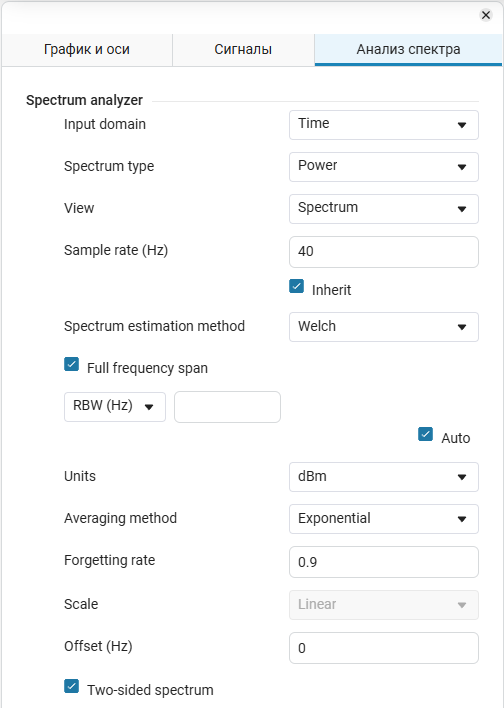
Task: Expand the Averaging method dropdown
Action: tap(383, 518)
